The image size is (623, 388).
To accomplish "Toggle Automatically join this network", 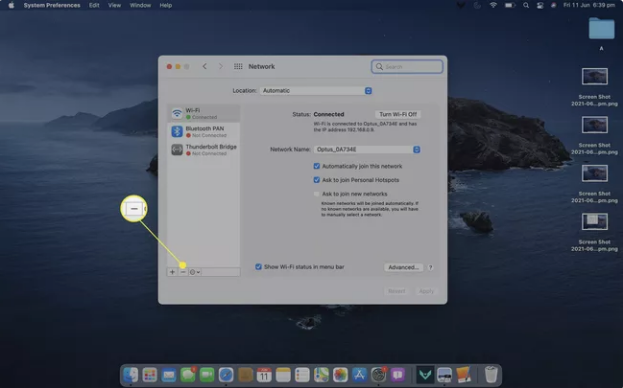I will [x=317, y=166].
